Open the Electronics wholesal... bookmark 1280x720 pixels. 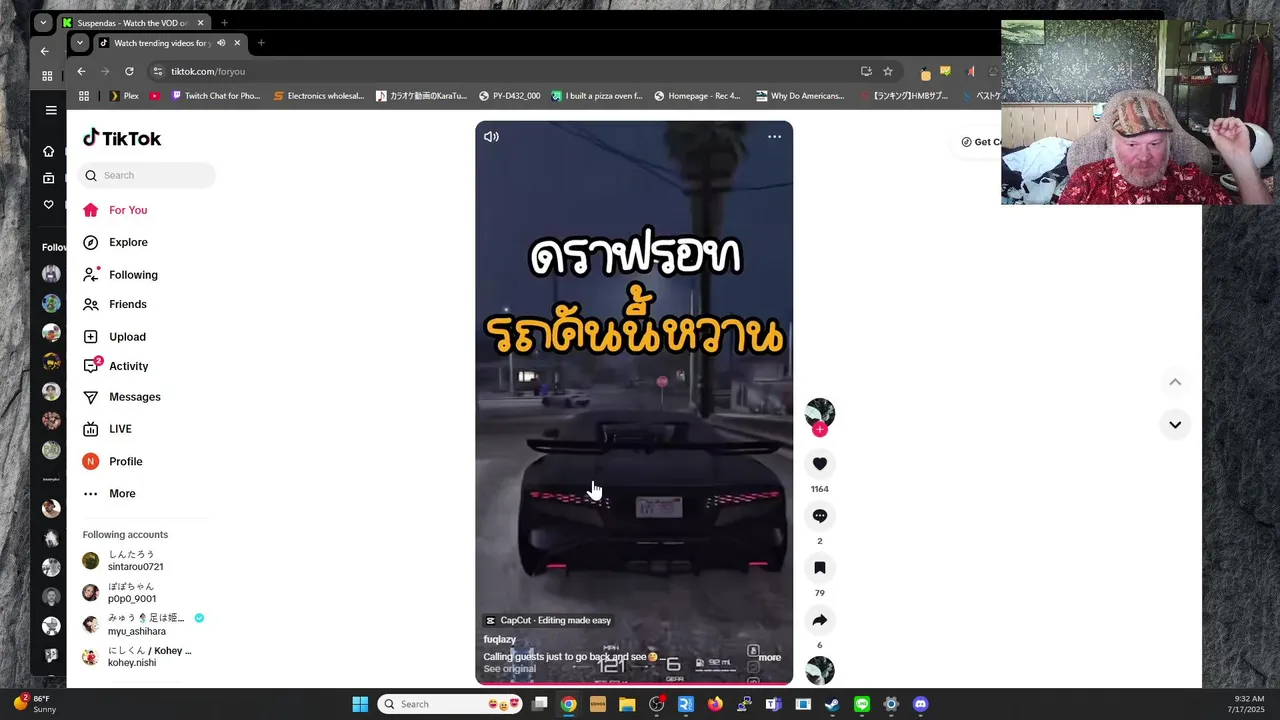tap(319, 96)
